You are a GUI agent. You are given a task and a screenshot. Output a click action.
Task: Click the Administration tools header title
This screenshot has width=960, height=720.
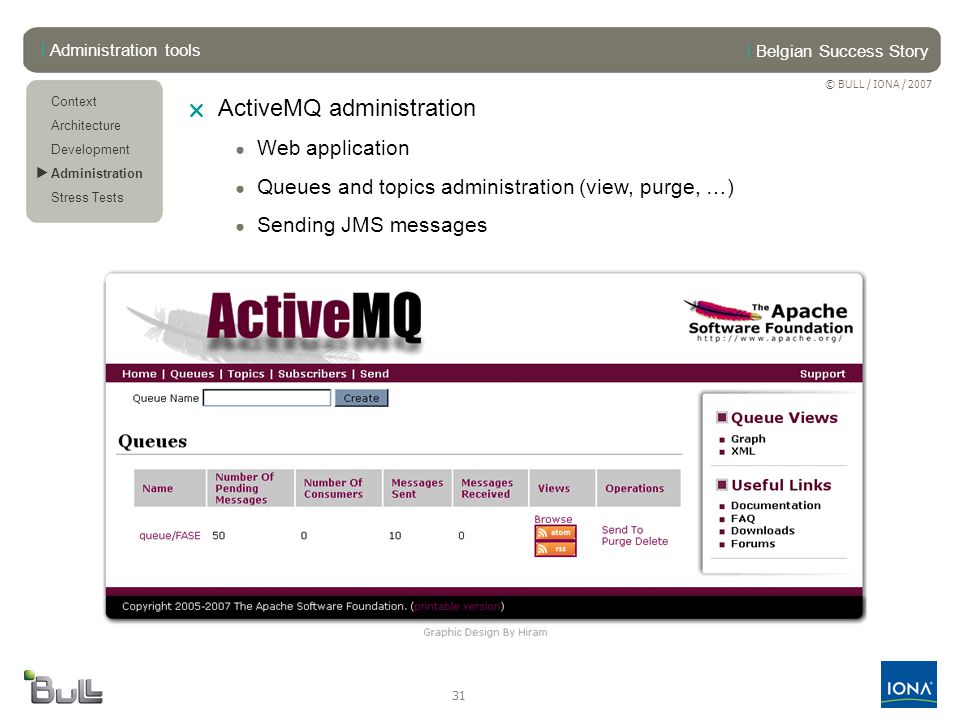click(x=125, y=50)
